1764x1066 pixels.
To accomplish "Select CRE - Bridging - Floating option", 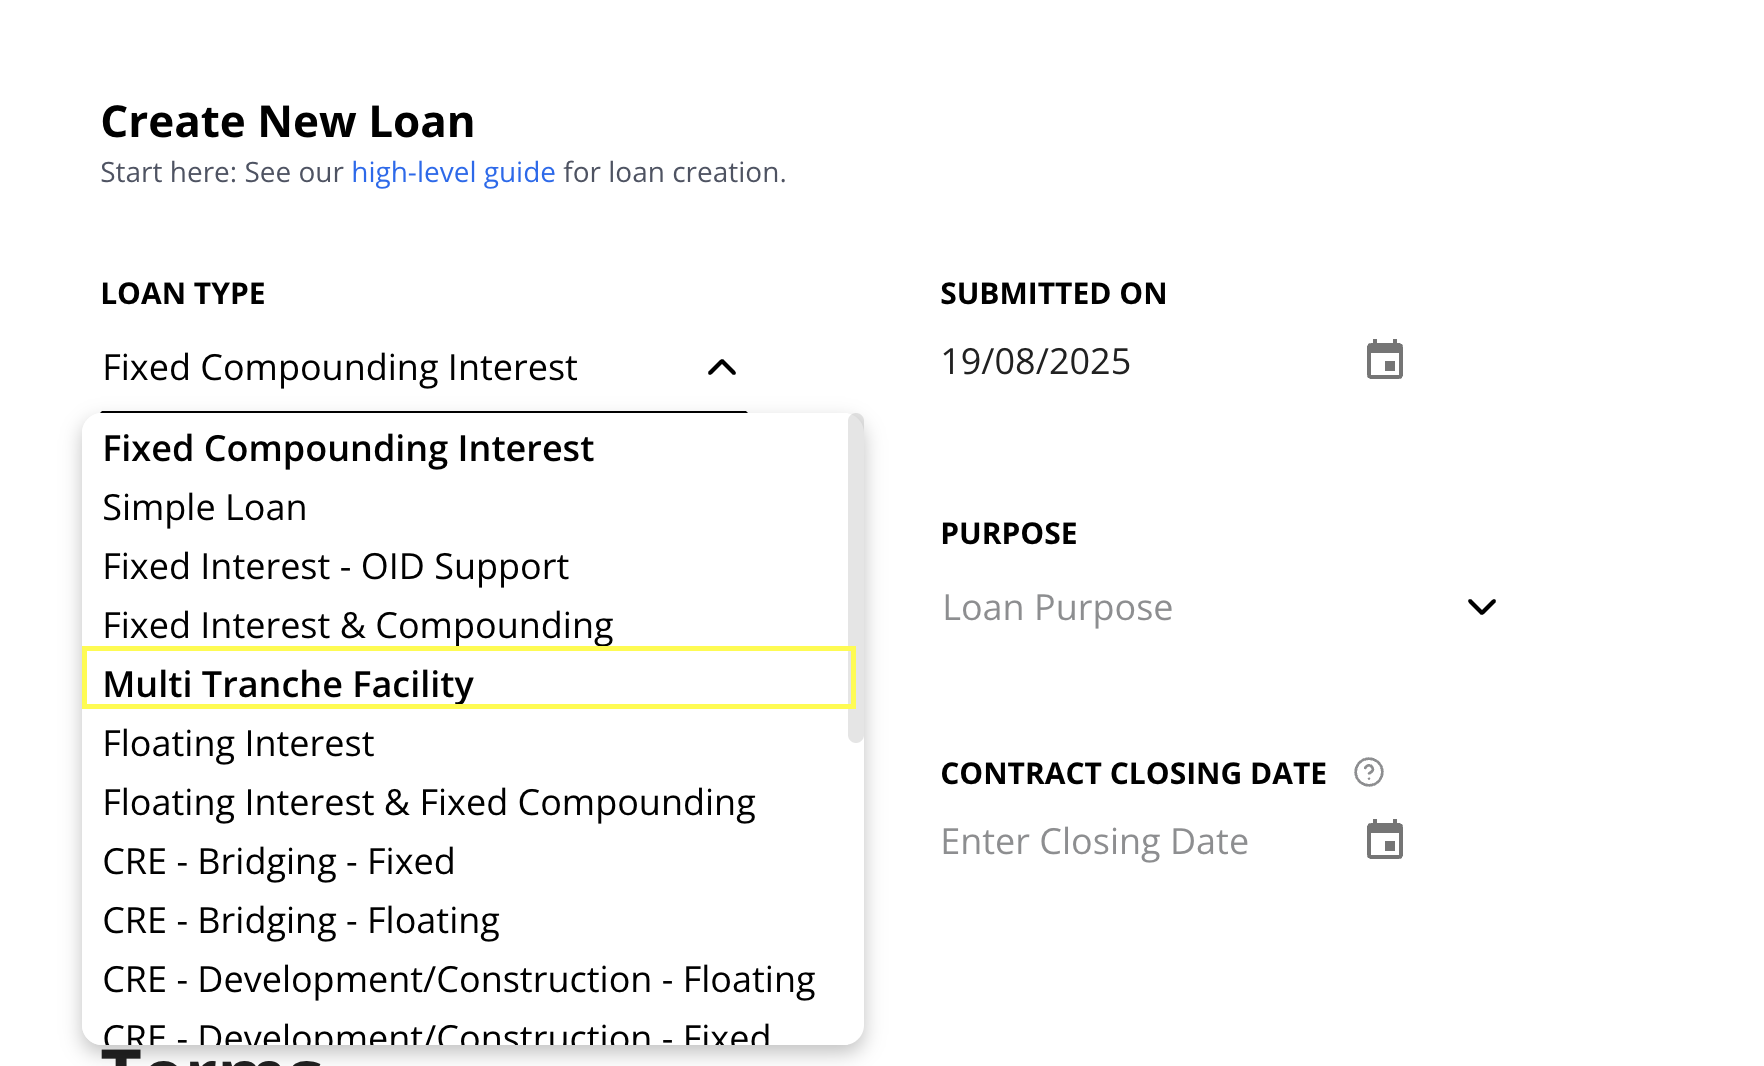I will click(301, 921).
